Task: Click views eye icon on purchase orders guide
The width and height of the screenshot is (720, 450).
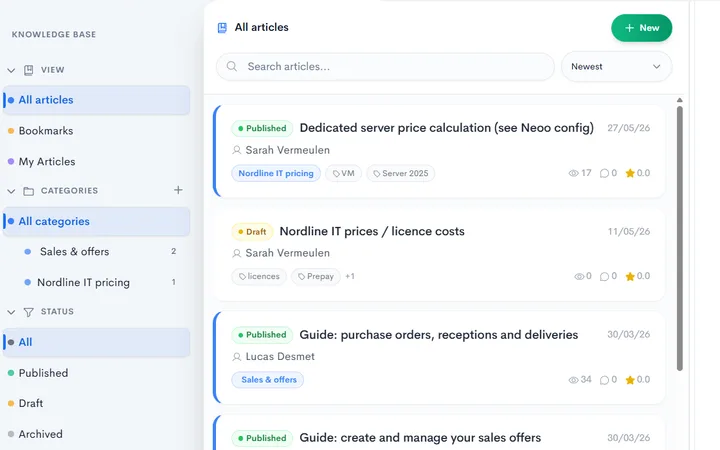Action: point(573,380)
